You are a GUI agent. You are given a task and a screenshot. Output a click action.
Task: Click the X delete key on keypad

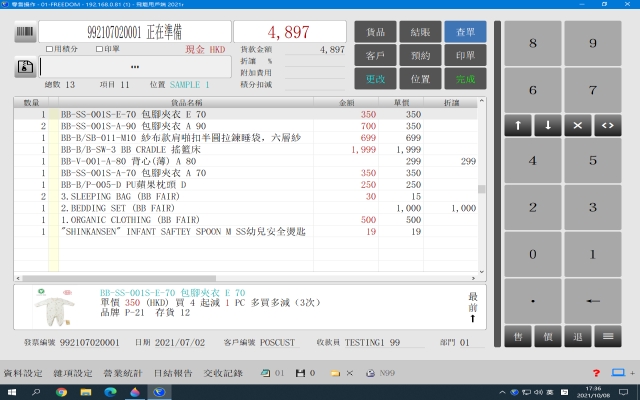click(x=577, y=125)
